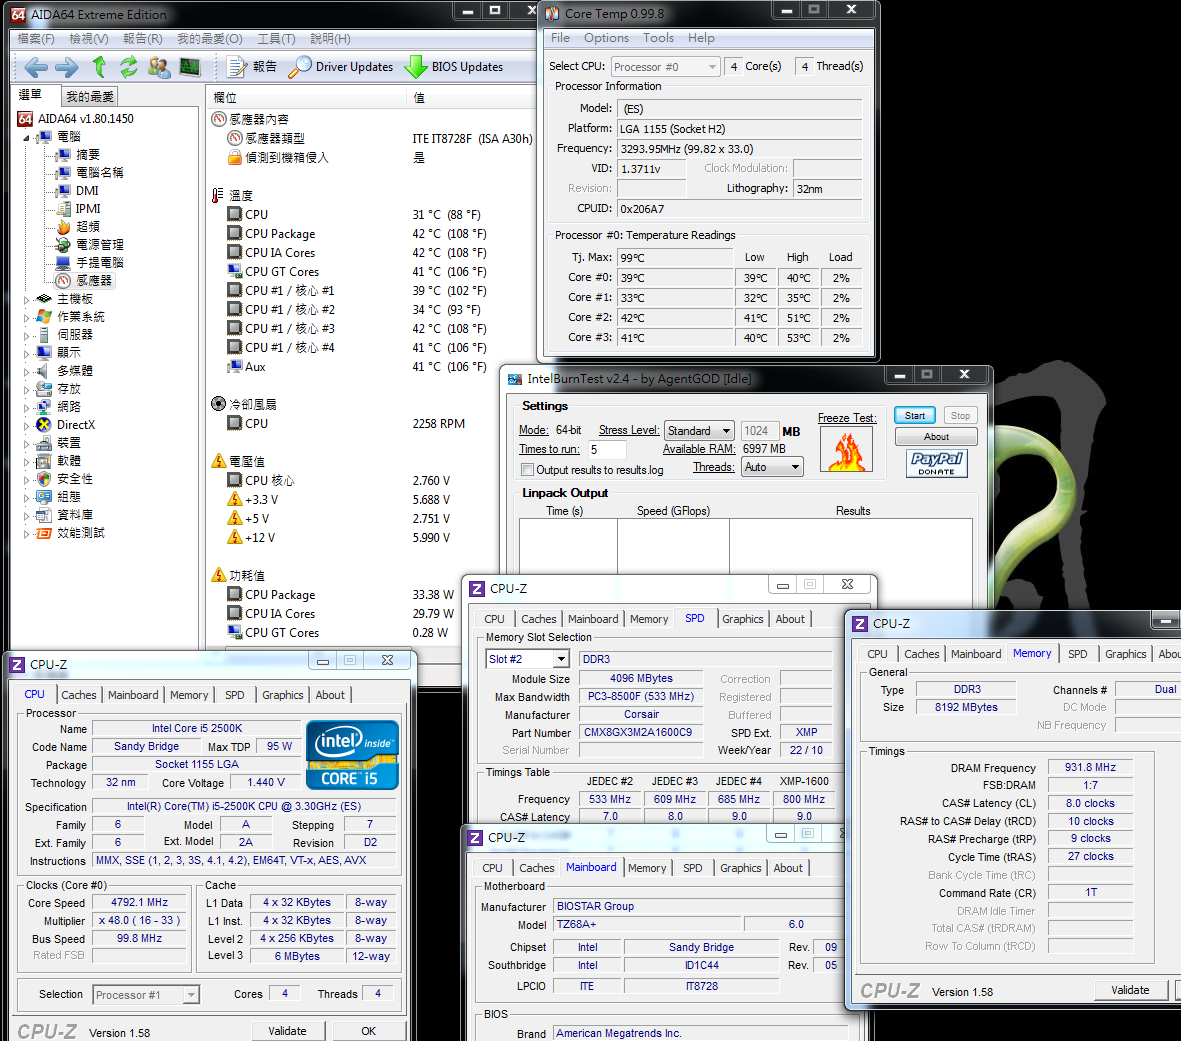Click Validate in the CPU-Z CPU window
The width and height of the screenshot is (1181, 1041).
click(288, 1031)
